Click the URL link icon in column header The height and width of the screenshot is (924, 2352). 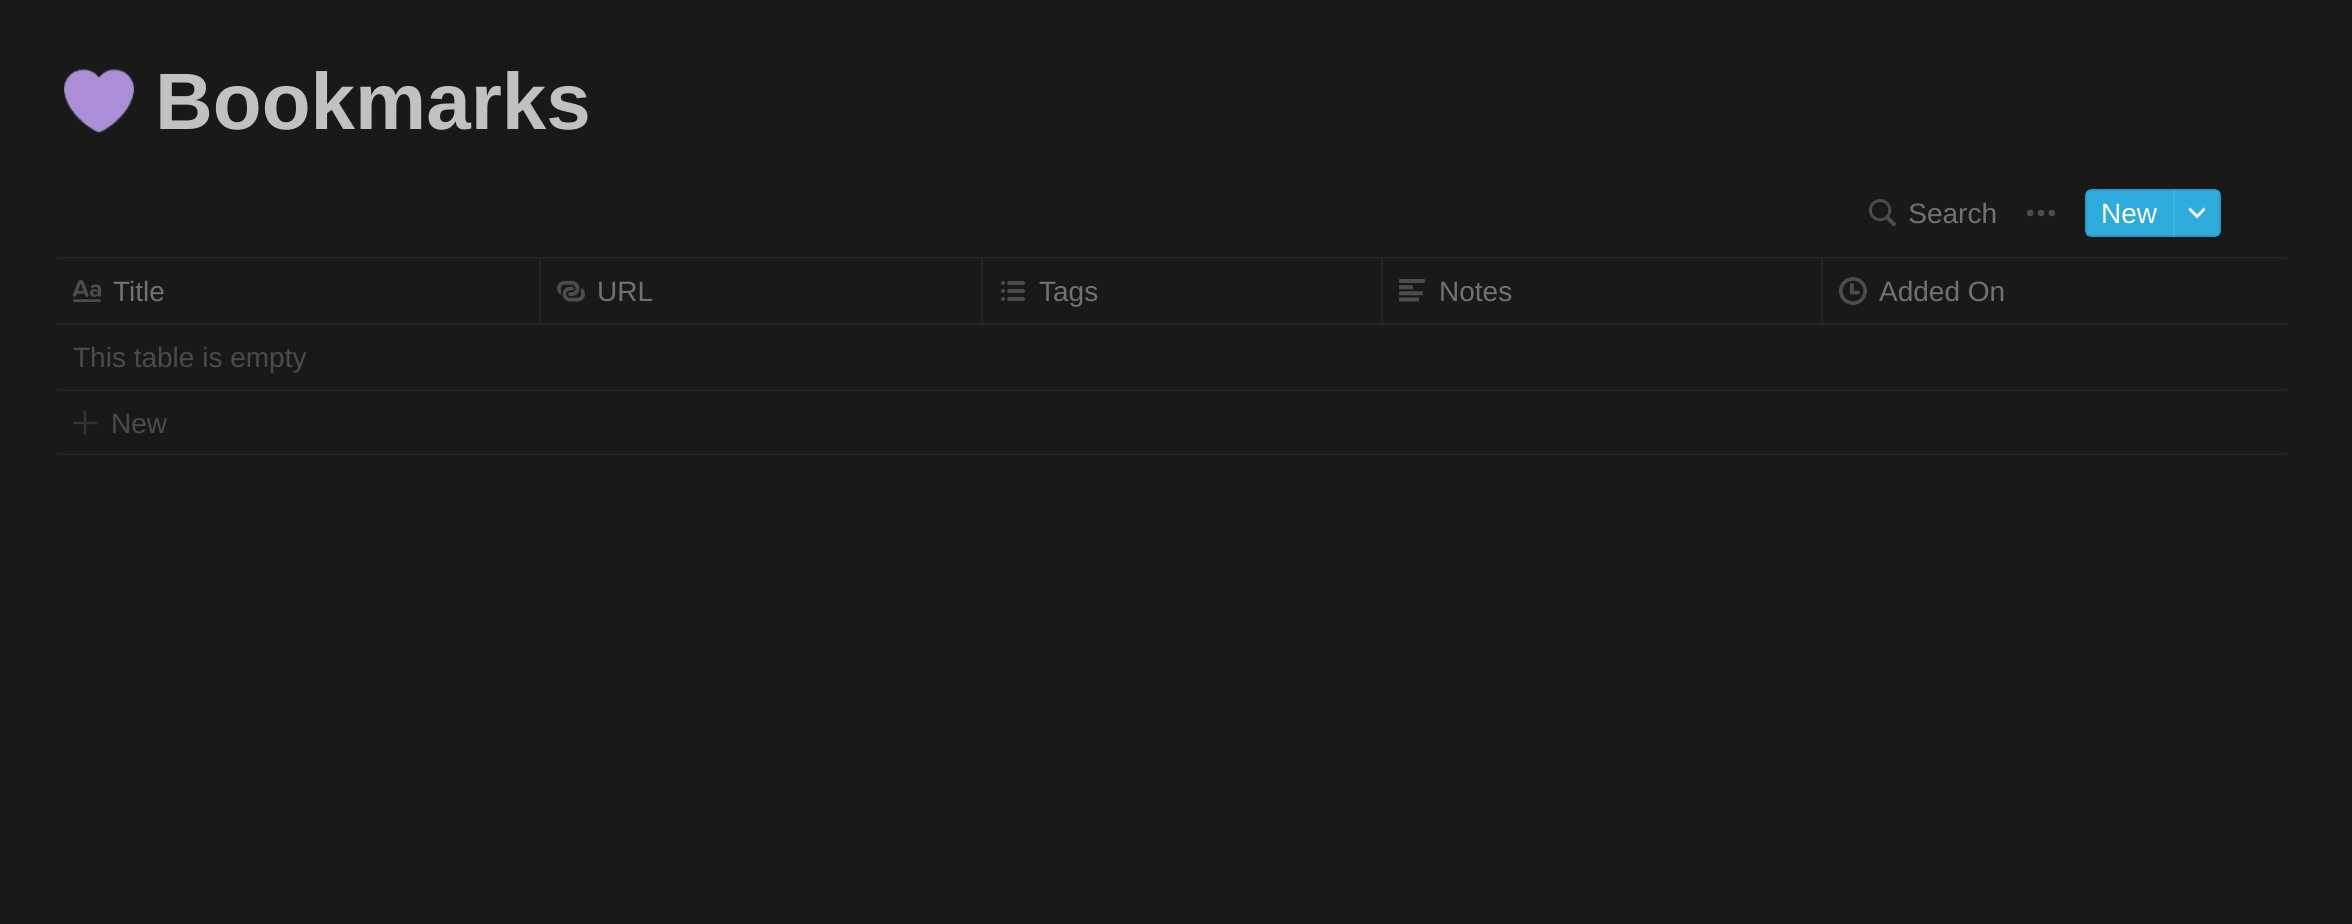tap(569, 291)
